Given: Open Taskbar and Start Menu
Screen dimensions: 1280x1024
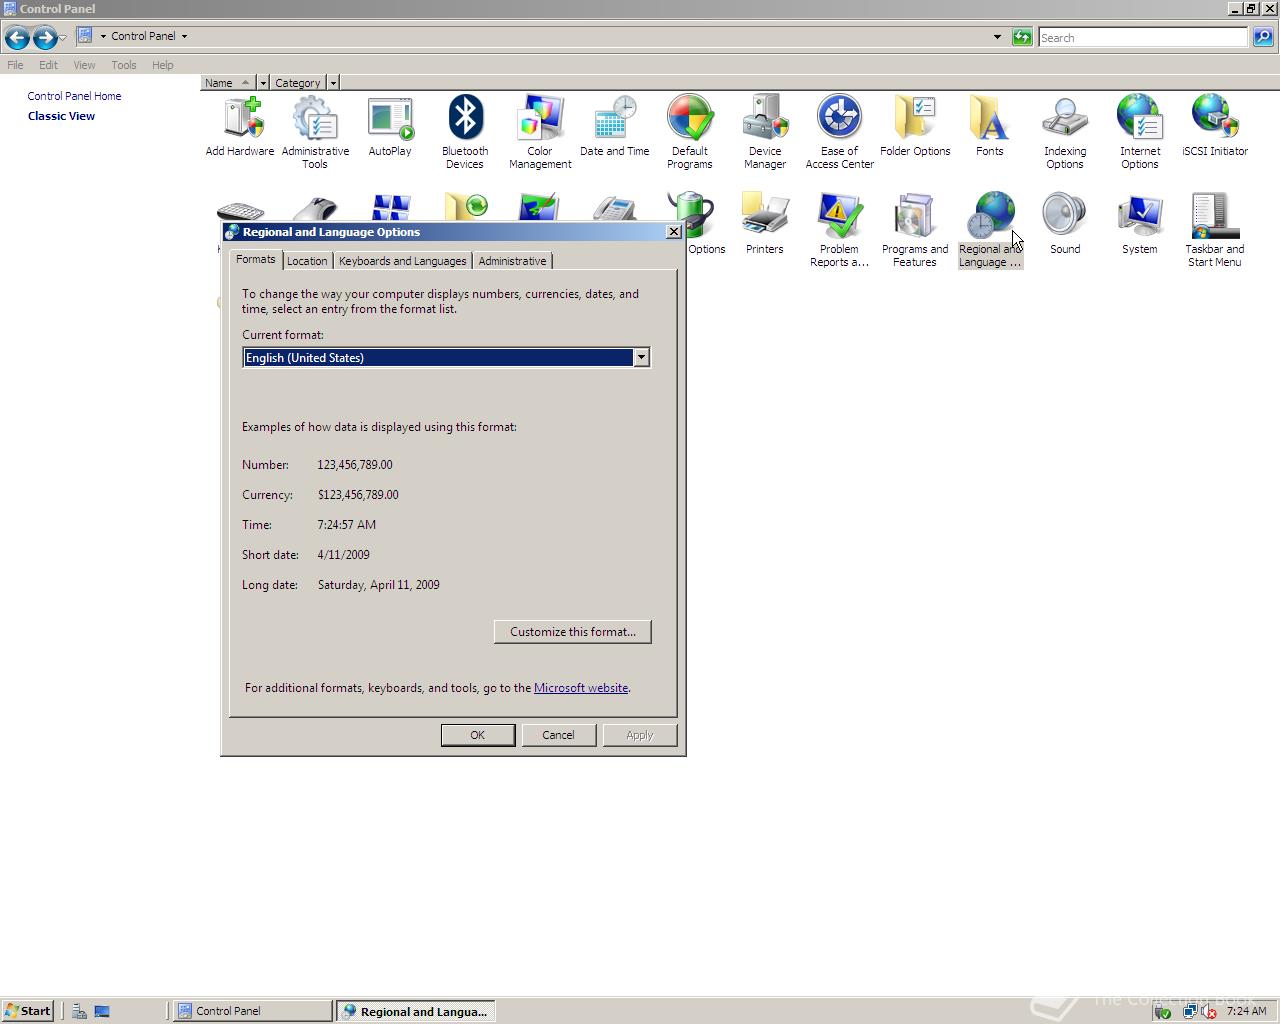Looking at the screenshot, I should click(x=1215, y=230).
